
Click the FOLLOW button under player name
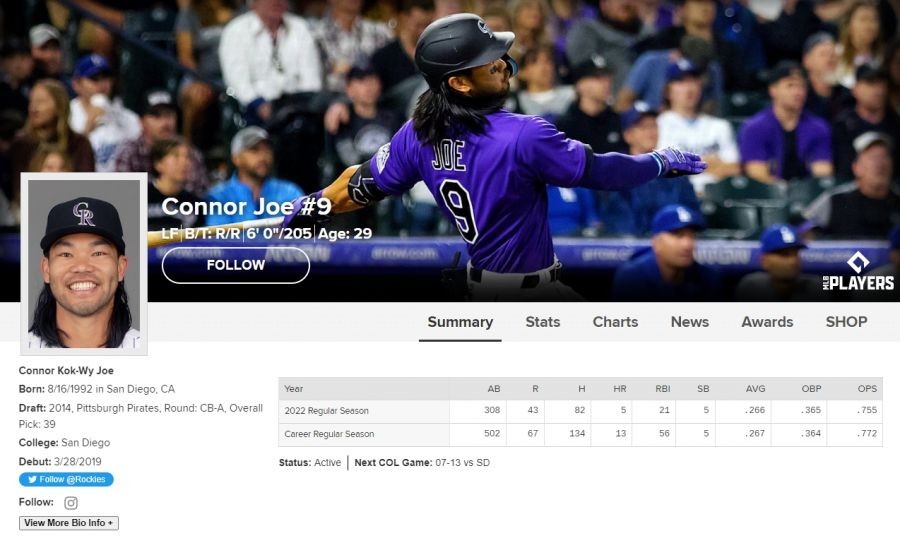236,265
